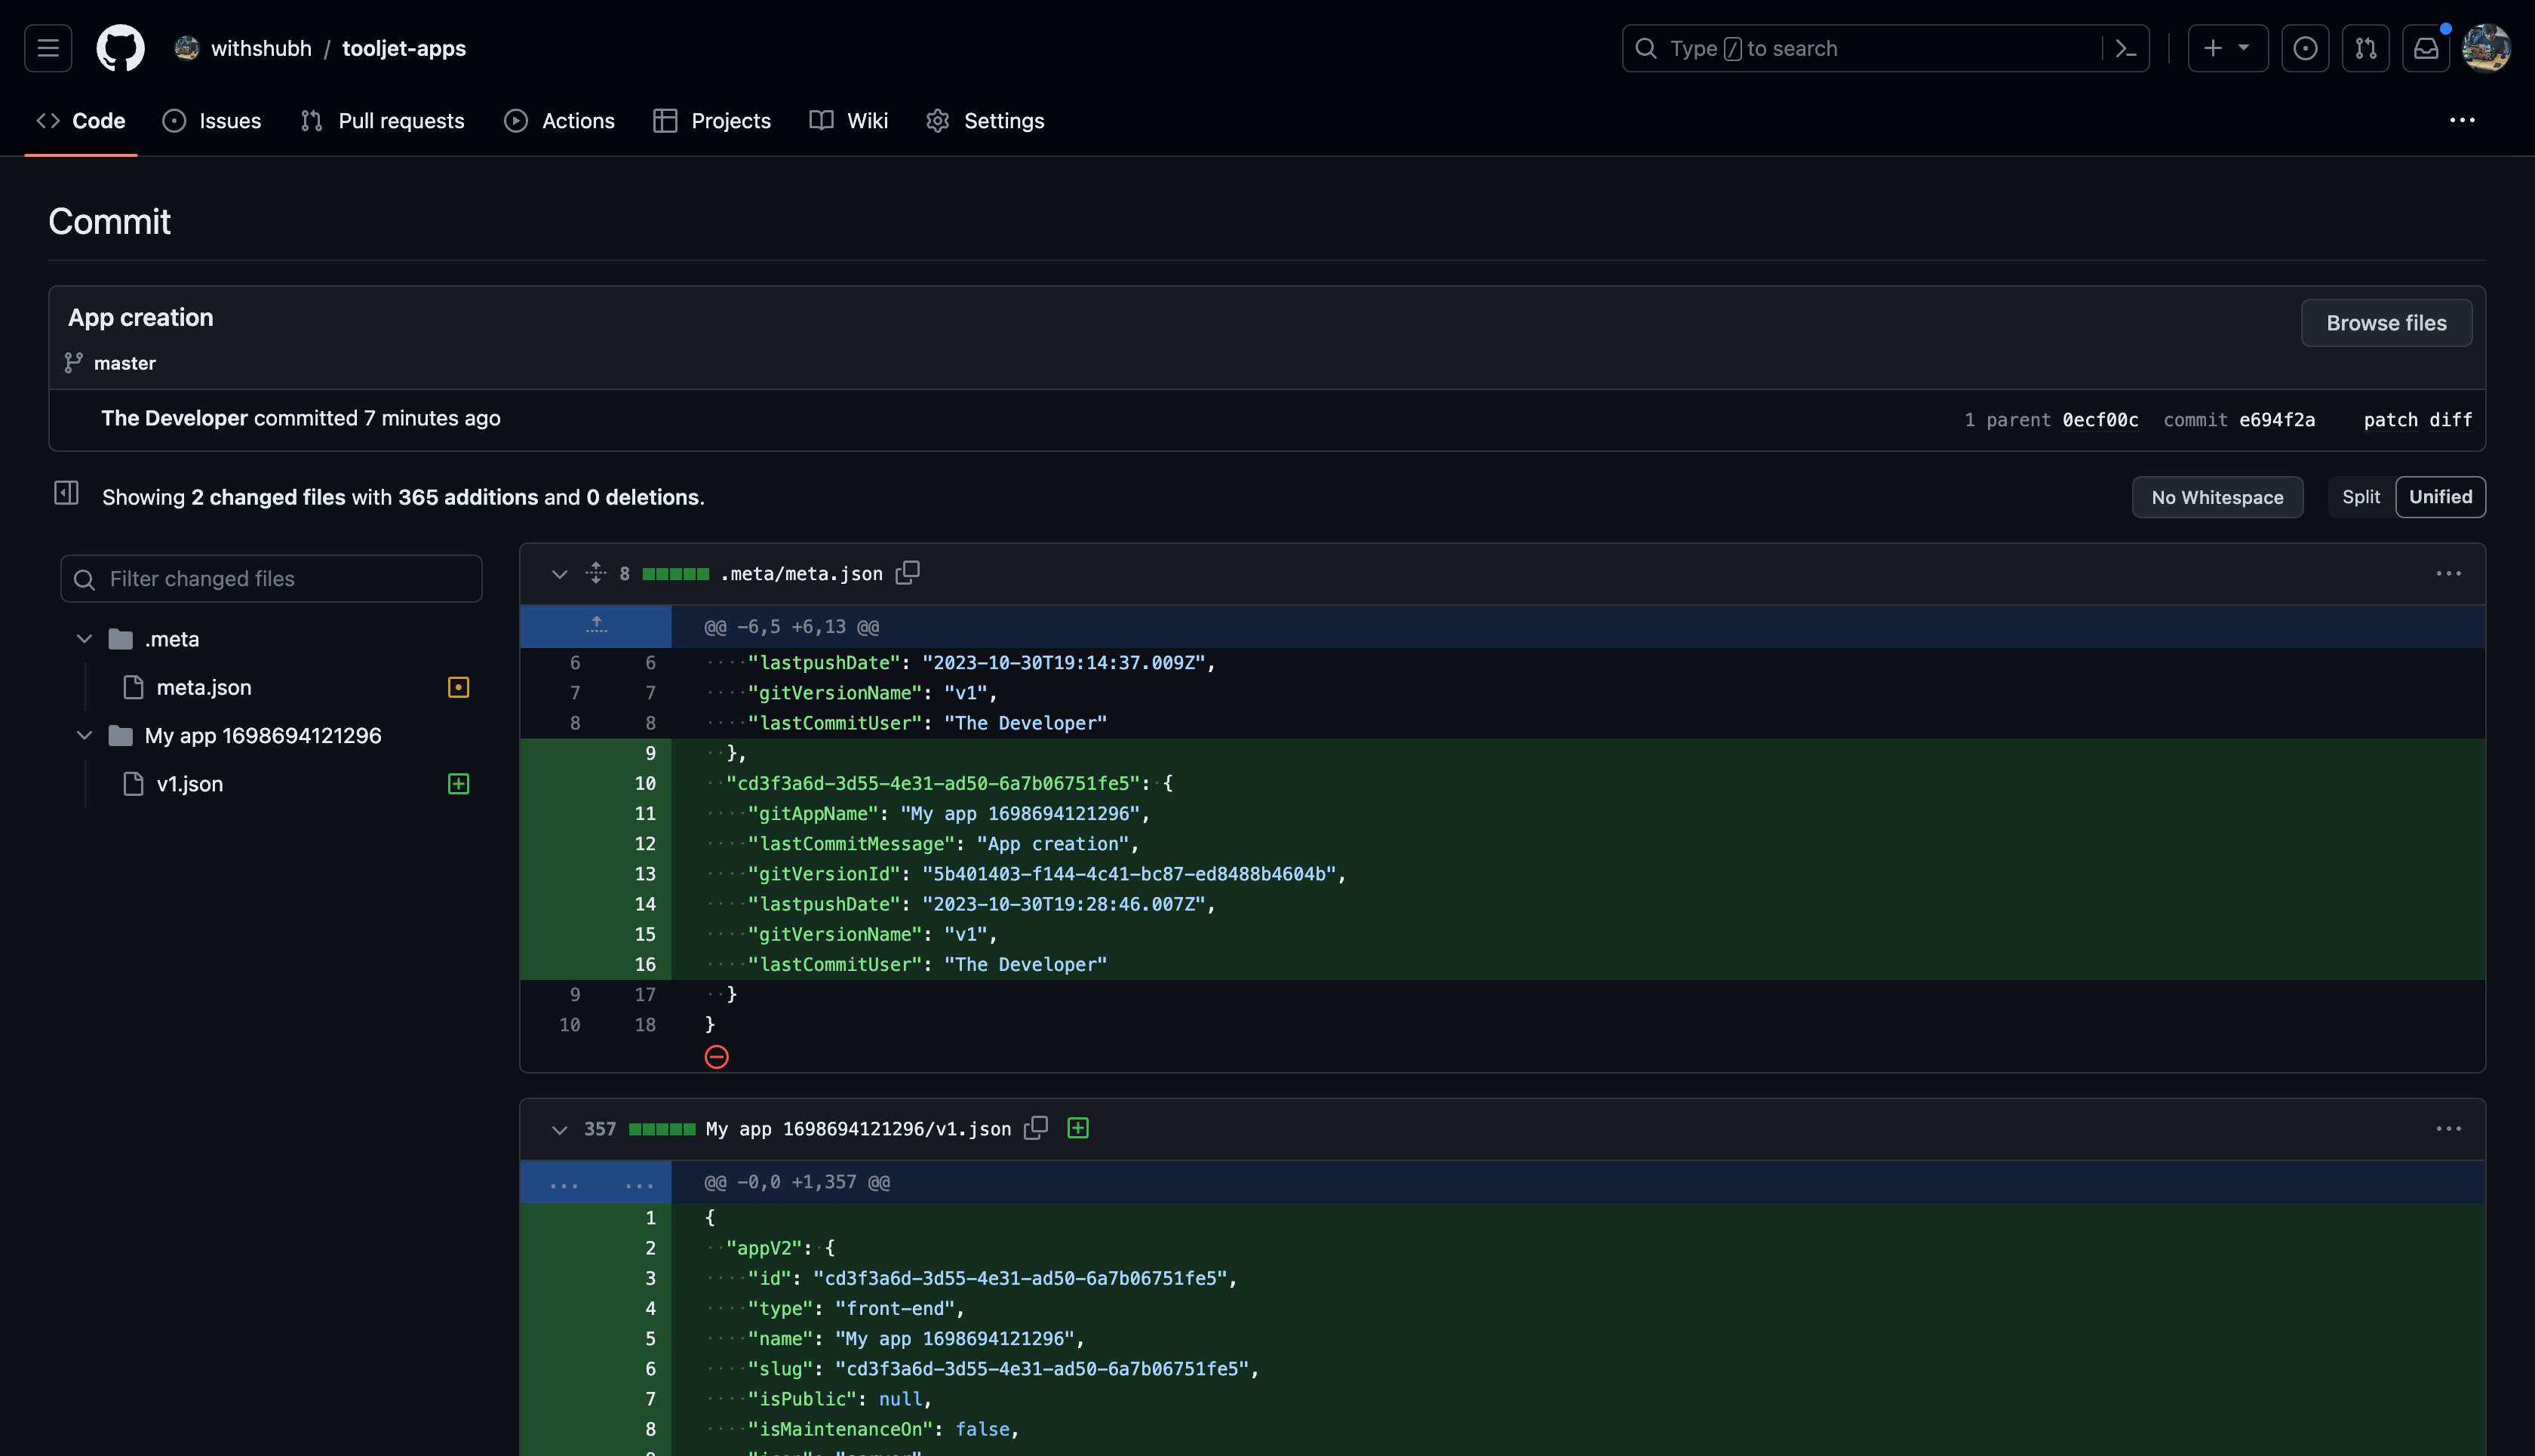Open the notifications inbox icon
Screen dimensions: 2535x1456
[x=2426, y=48]
